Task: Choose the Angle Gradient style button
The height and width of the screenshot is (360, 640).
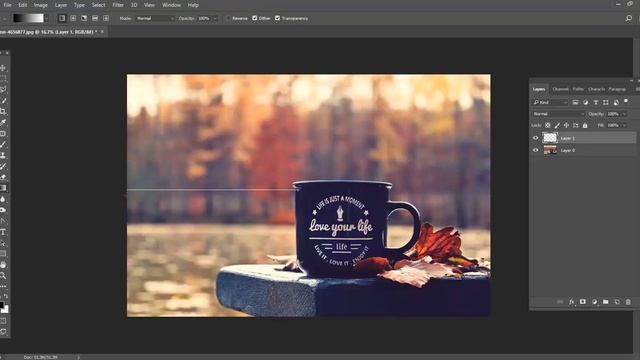Action: (x=84, y=18)
